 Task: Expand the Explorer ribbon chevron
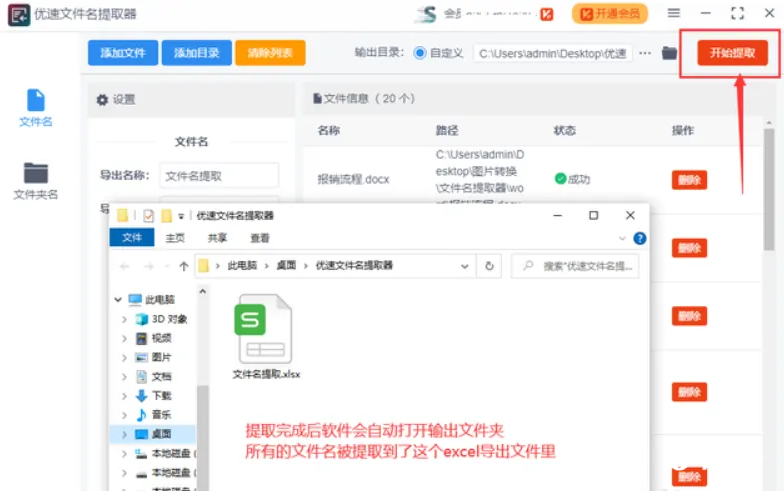click(x=622, y=238)
